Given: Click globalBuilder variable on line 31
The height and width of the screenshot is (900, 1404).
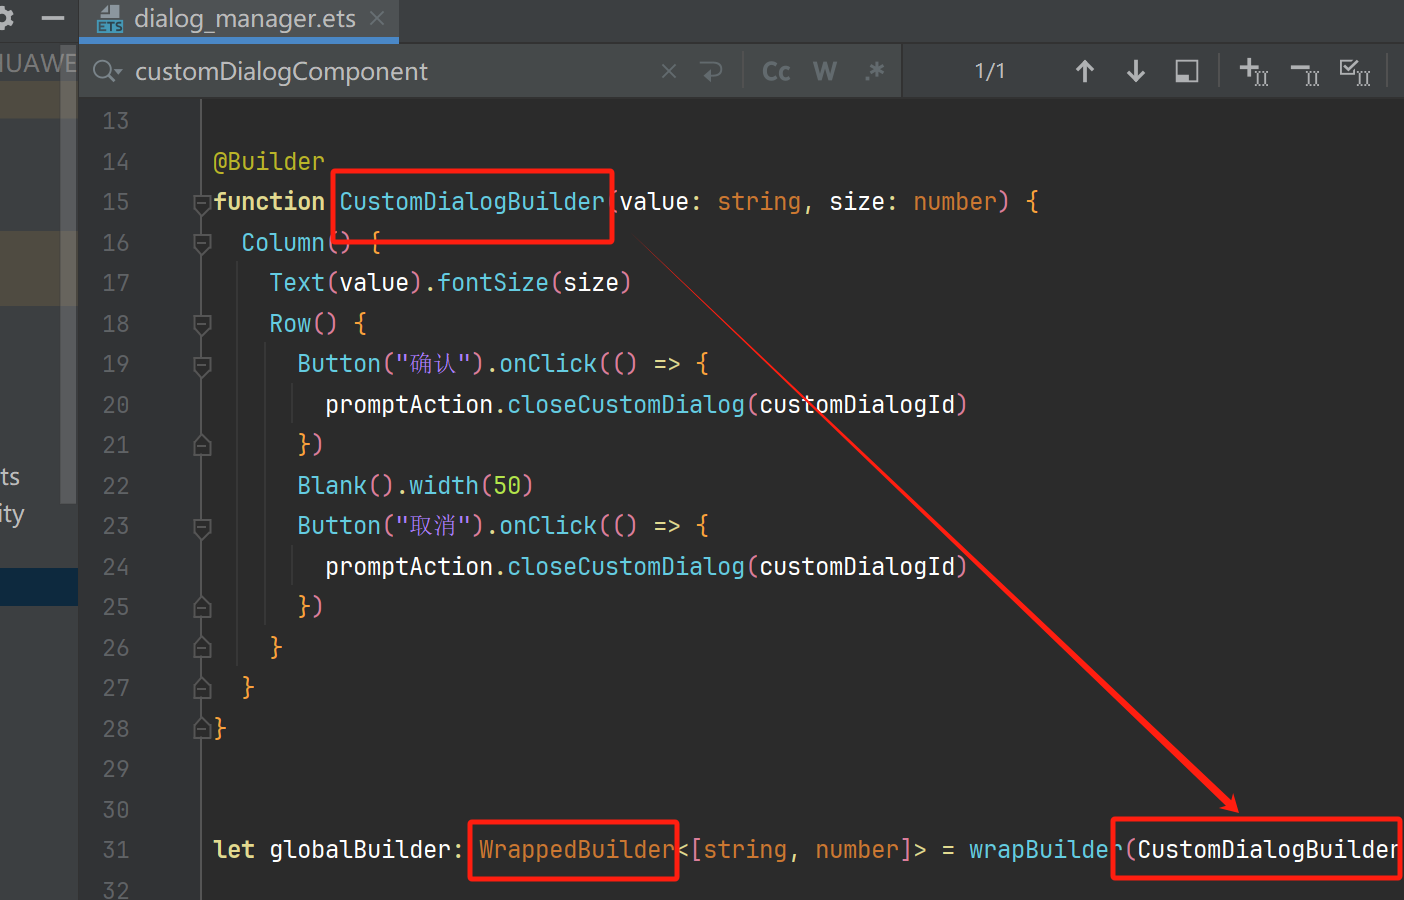Looking at the screenshot, I should [360, 850].
